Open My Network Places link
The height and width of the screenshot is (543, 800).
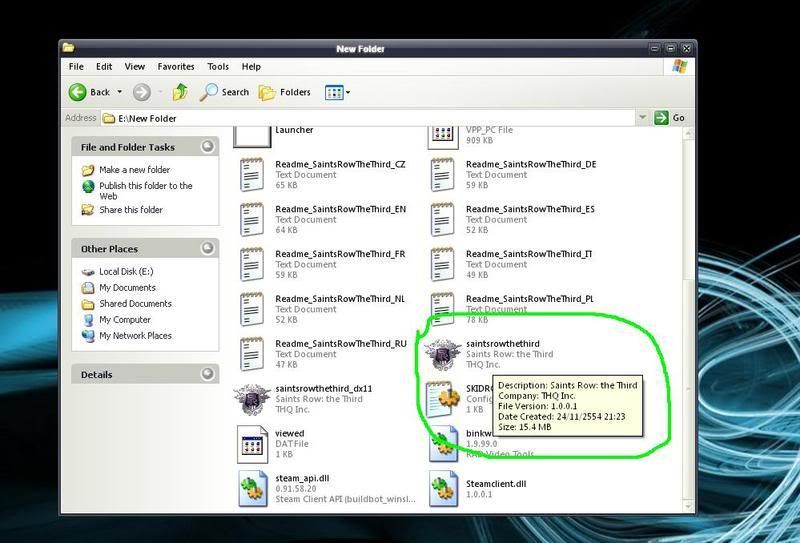coord(135,336)
